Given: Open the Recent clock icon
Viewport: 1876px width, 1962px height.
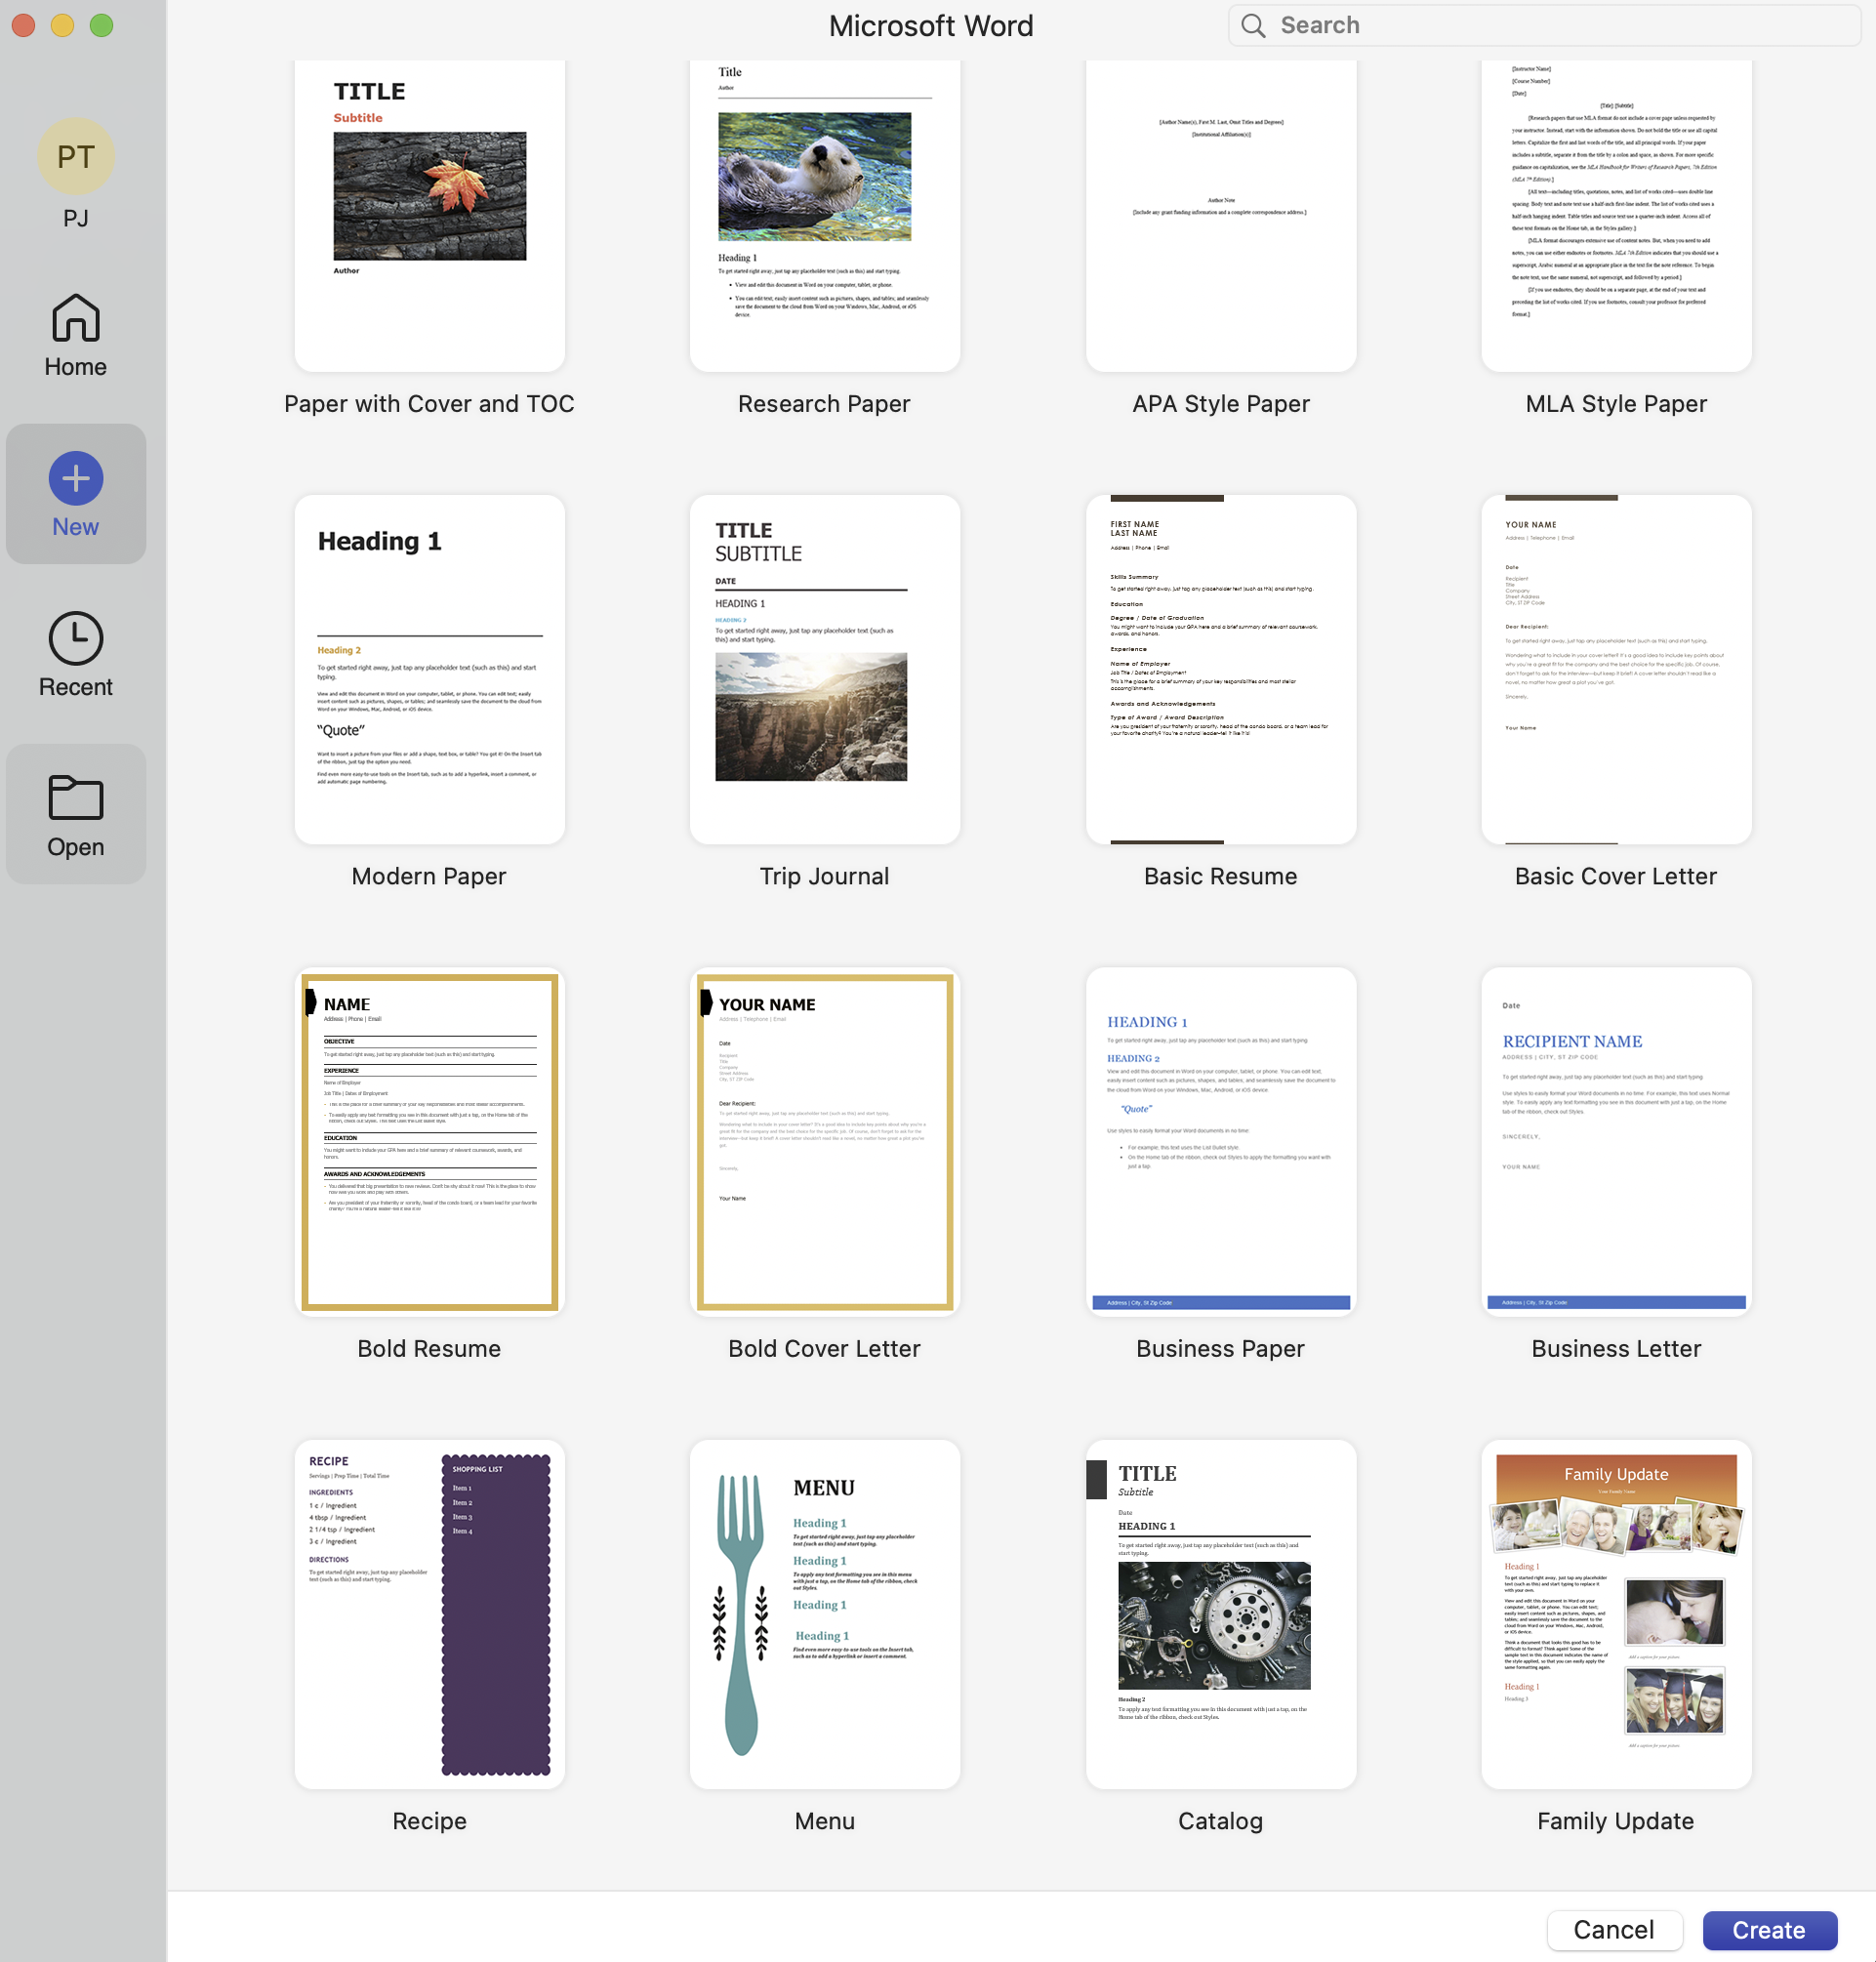Looking at the screenshot, I should tap(76, 638).
